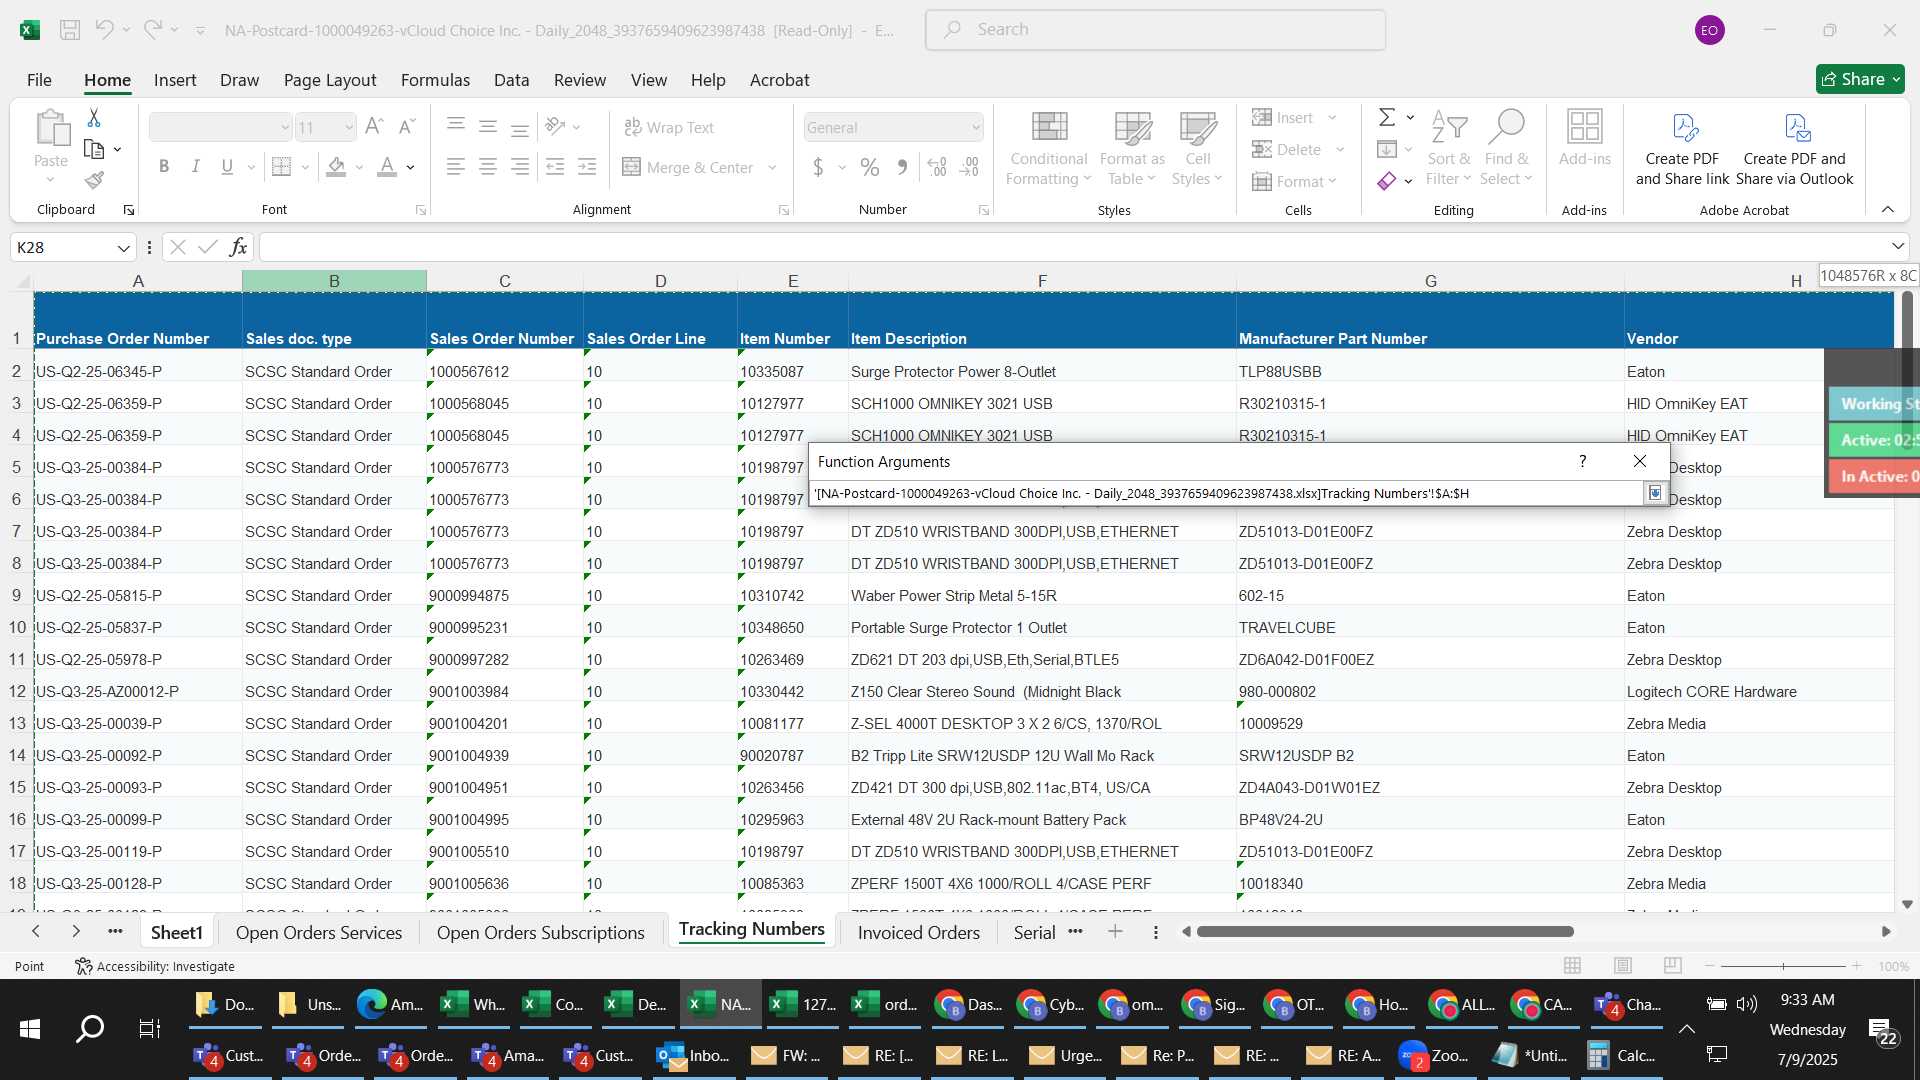
Task: Select center horizontal alignment
Action: point(488,167)
